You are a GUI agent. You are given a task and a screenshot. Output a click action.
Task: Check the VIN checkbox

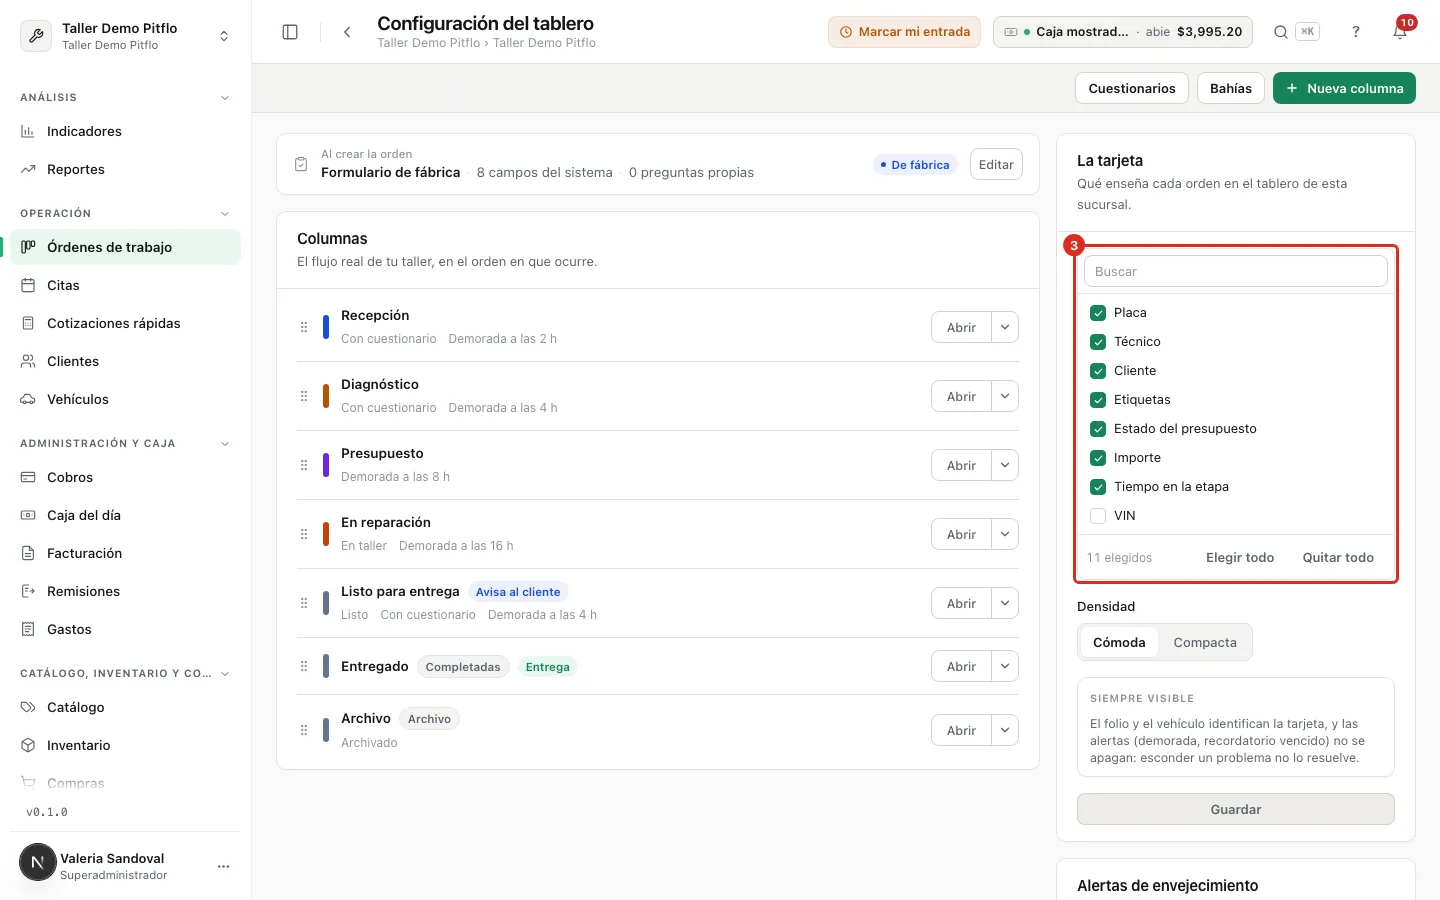1098,515
